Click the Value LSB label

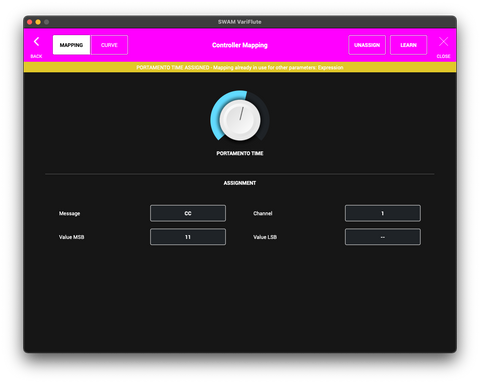coord(265,237)
